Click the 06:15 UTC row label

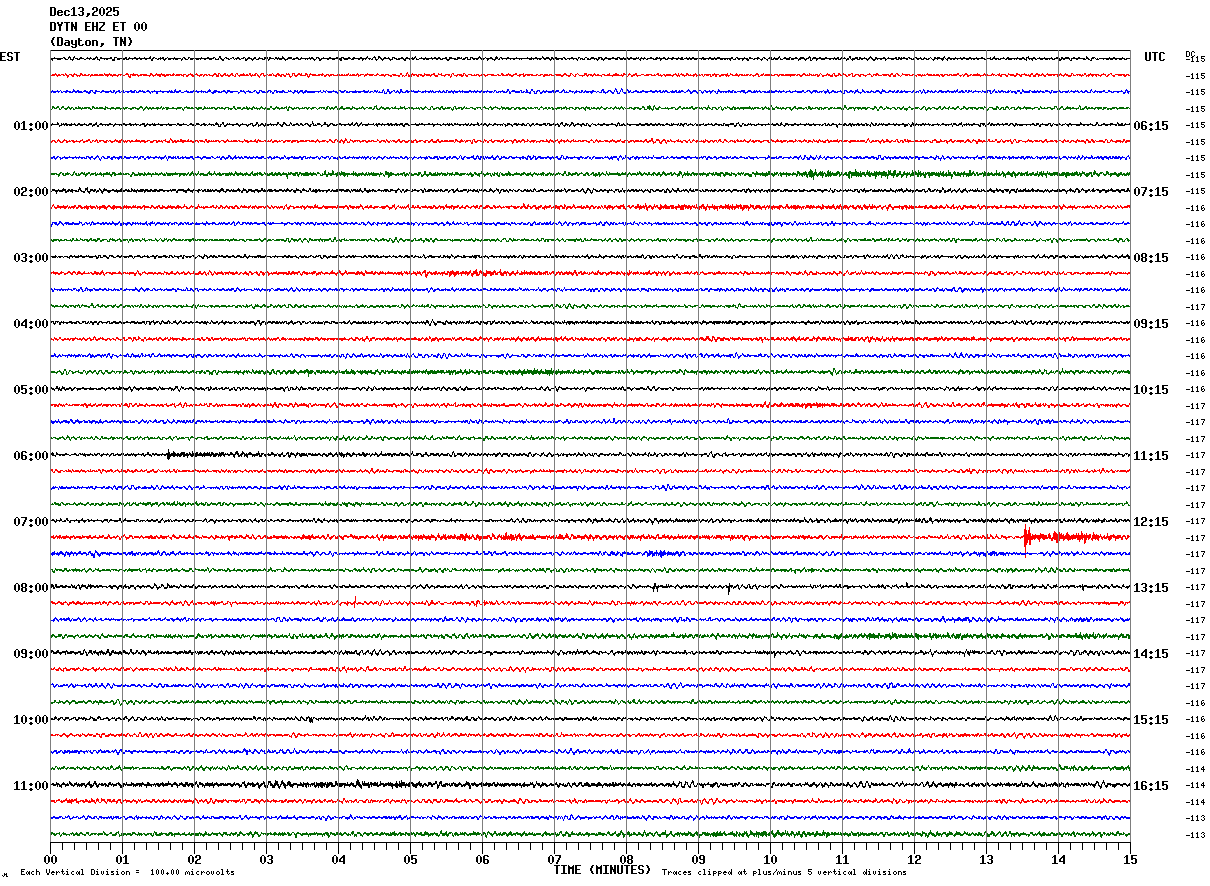coord(1151,126)
